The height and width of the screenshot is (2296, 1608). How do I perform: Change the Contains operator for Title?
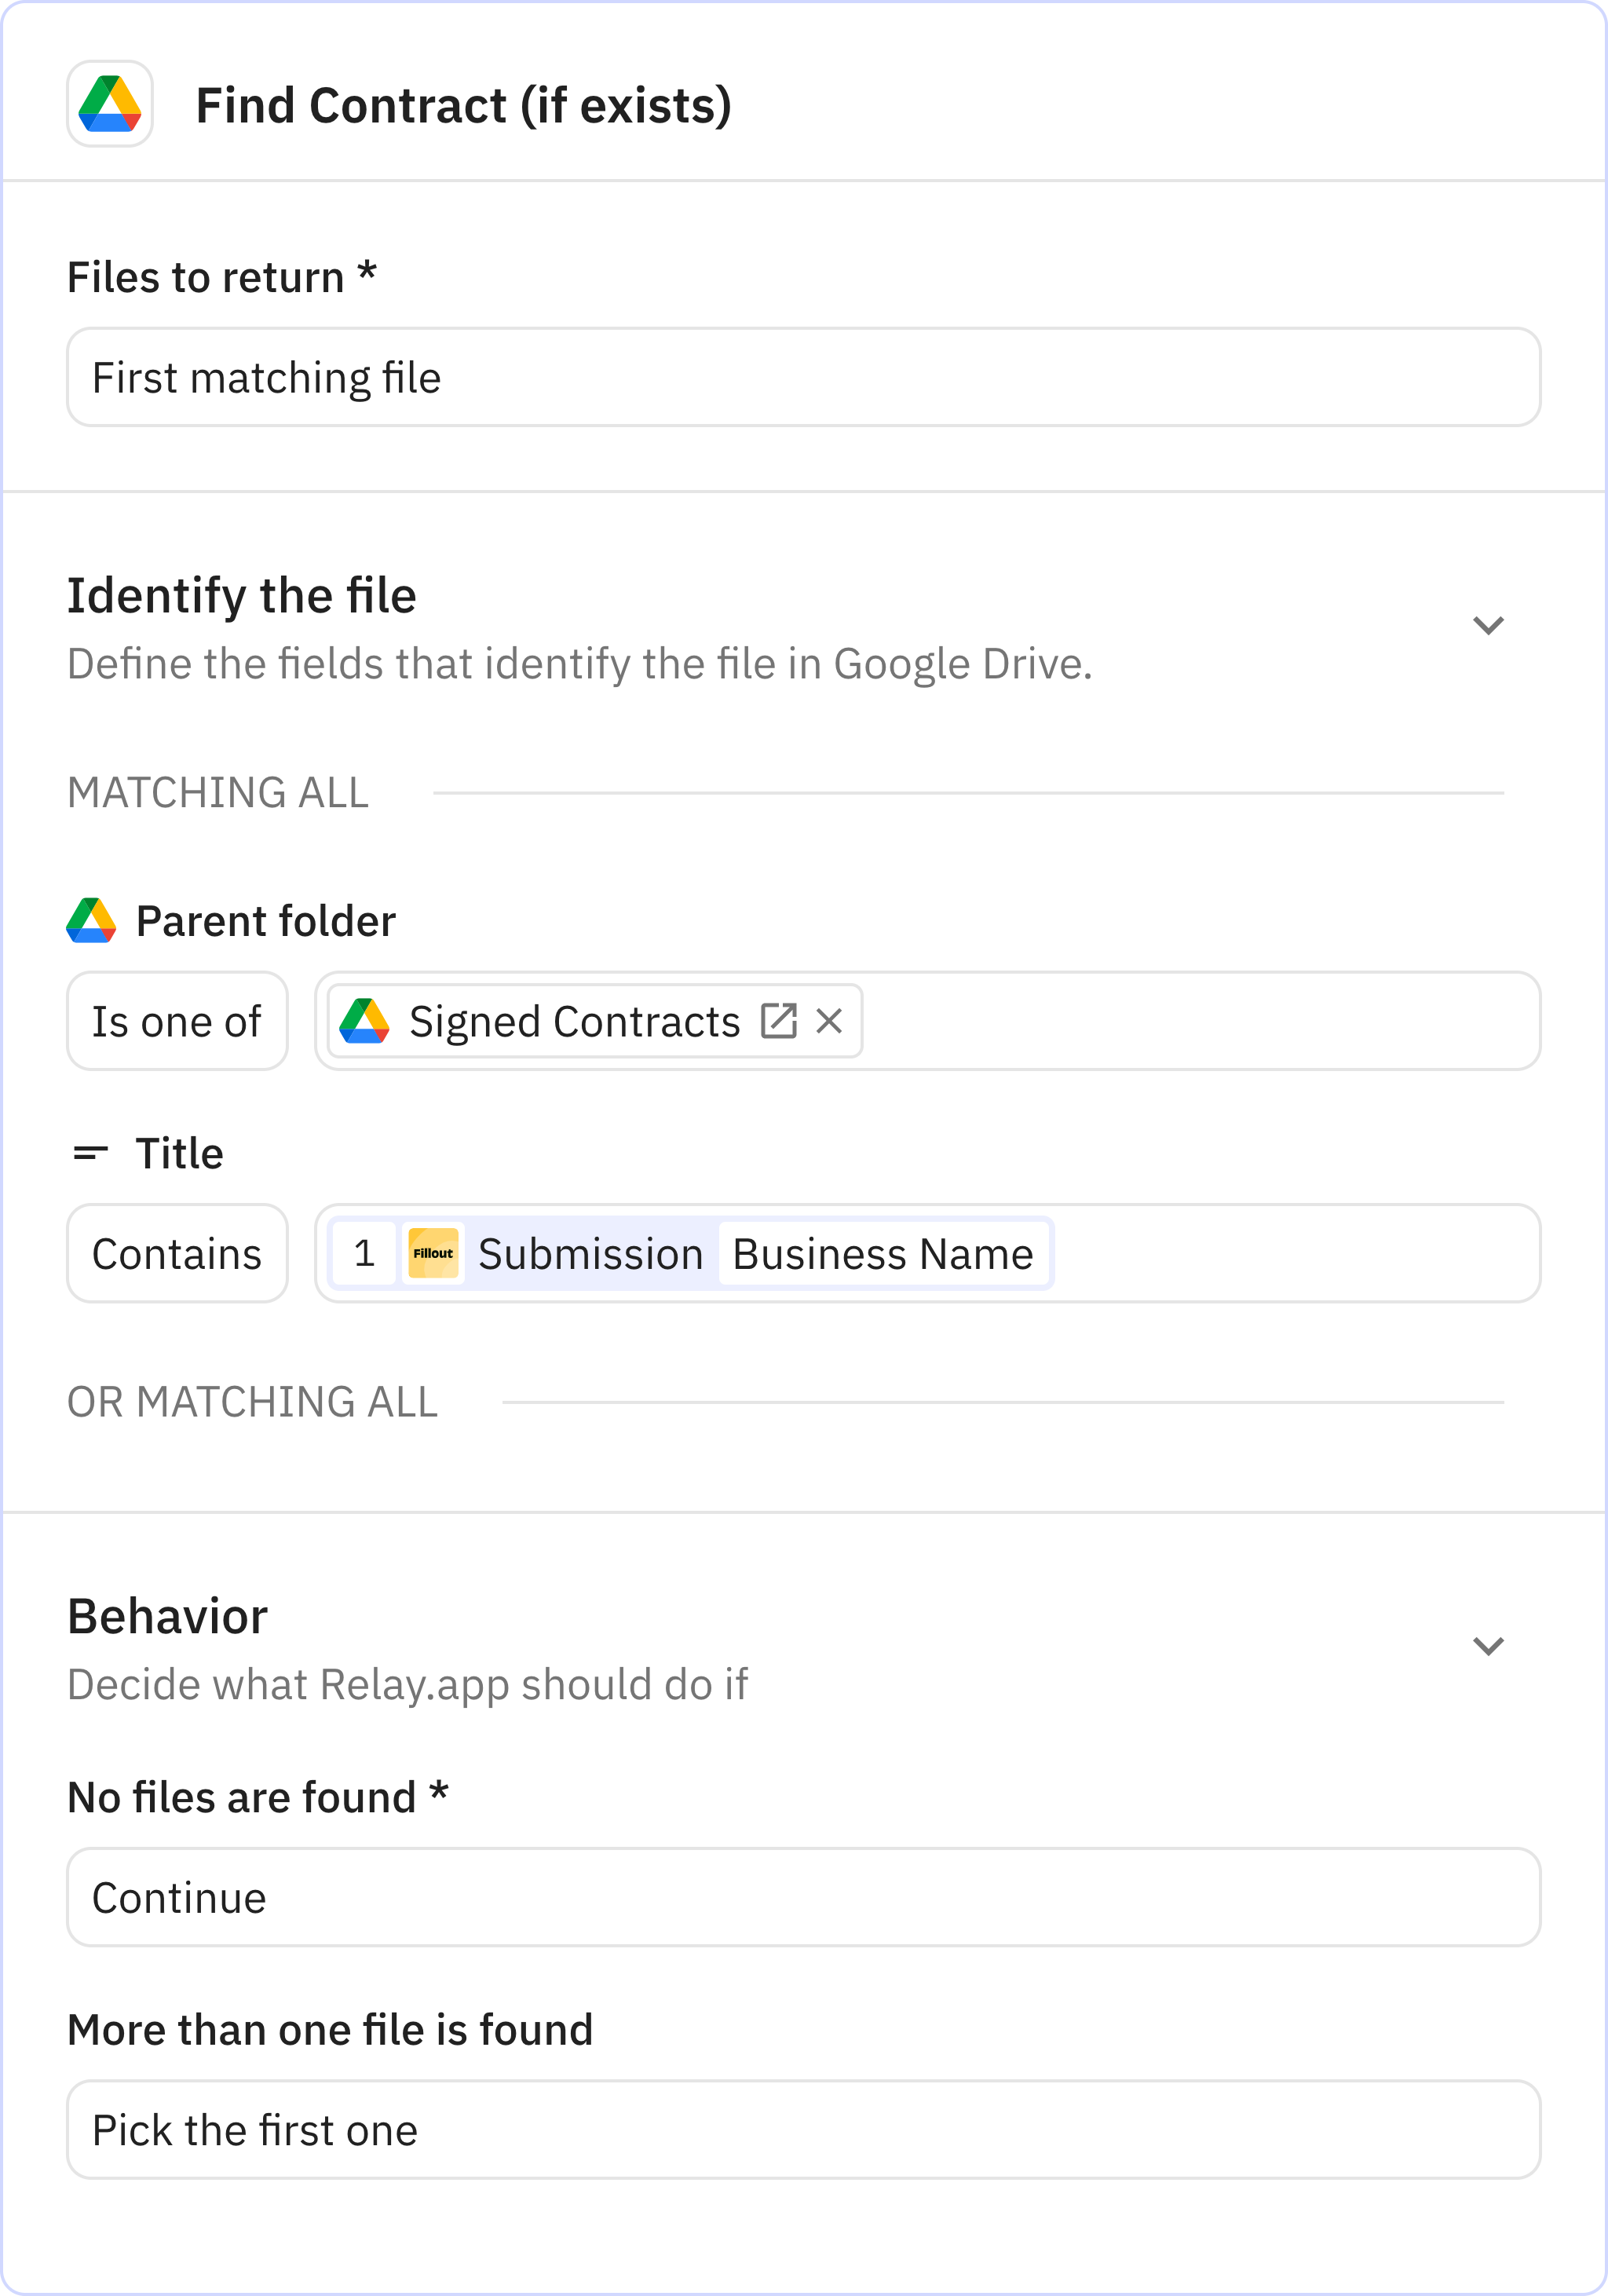[177, 1253]
